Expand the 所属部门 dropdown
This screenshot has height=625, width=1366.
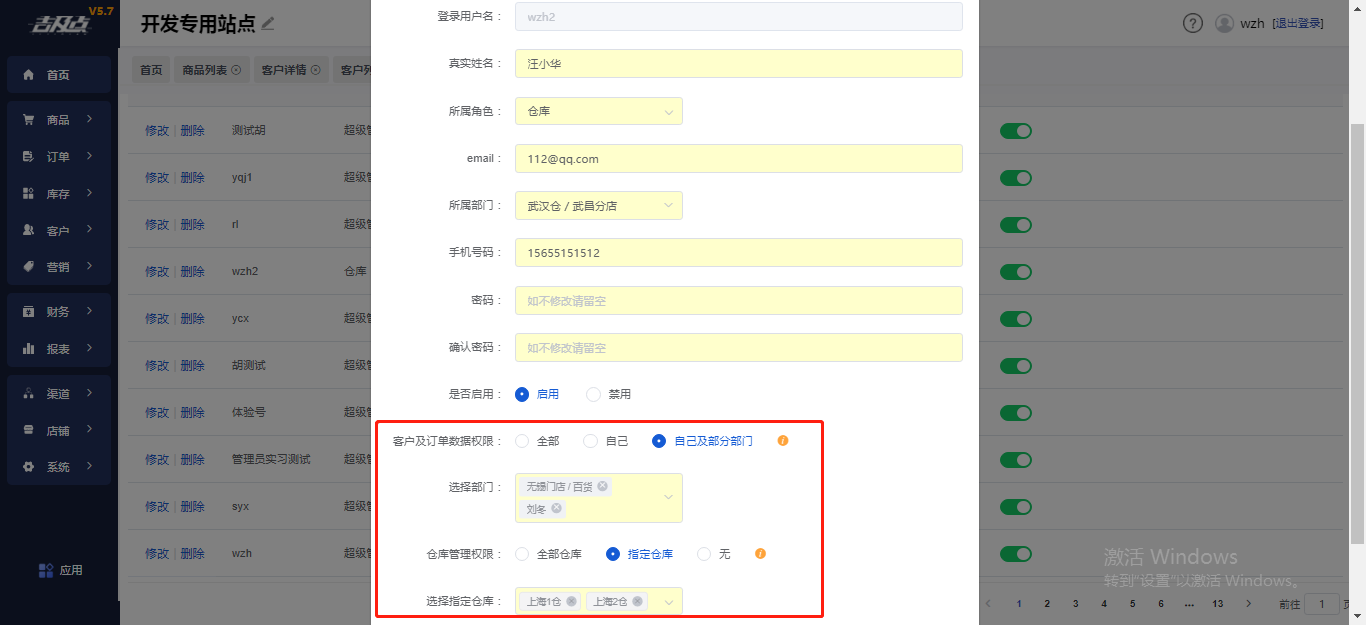point(598,206)
